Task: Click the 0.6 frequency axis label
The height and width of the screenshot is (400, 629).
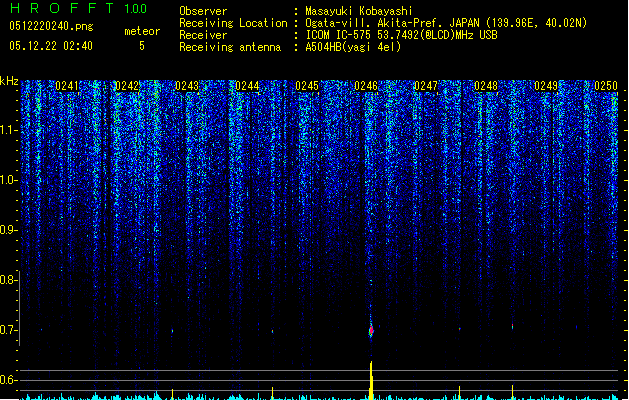Action: click(x=8, y=380)
